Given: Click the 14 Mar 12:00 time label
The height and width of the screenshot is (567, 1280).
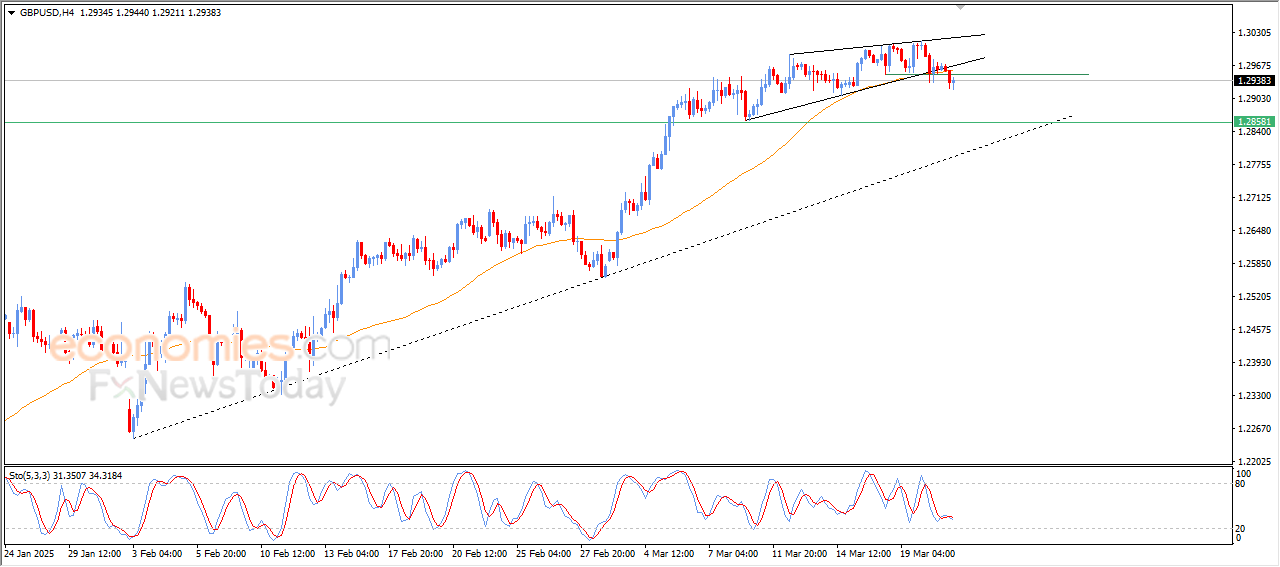Looking at the screenshot, I should (863, 552).
